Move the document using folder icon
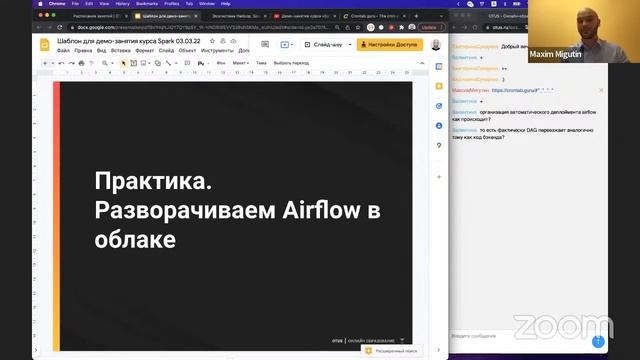Image resolution: width=640 pixels, height=360 pixels. point(223,41)
